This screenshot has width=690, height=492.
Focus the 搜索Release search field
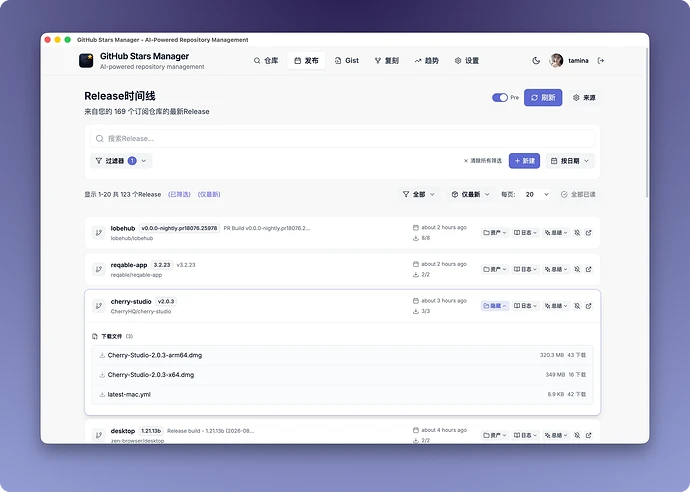click(x=342, y=138)
